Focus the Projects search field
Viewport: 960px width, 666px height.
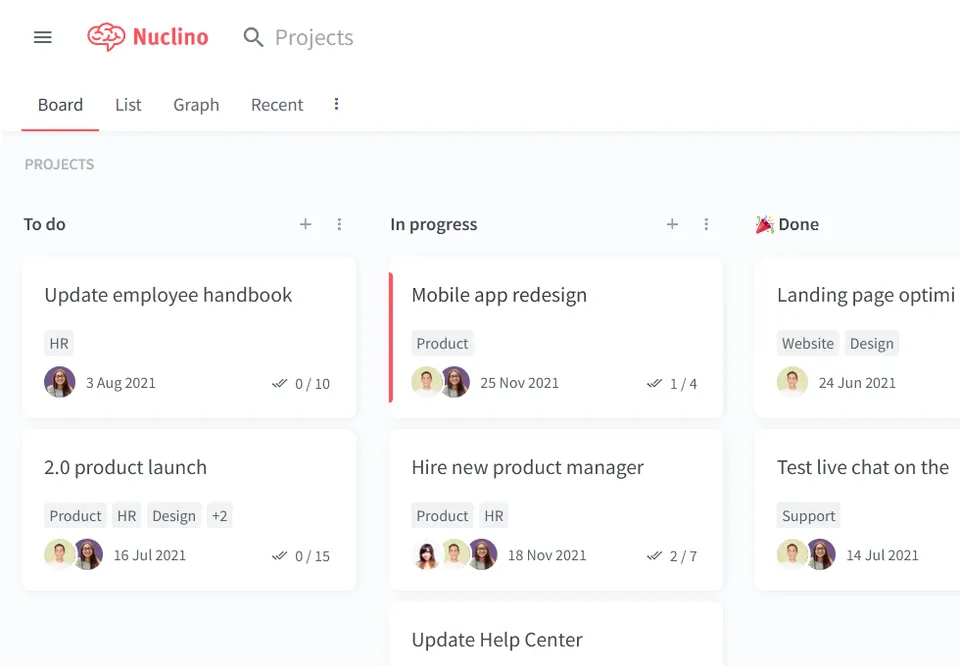313,37
